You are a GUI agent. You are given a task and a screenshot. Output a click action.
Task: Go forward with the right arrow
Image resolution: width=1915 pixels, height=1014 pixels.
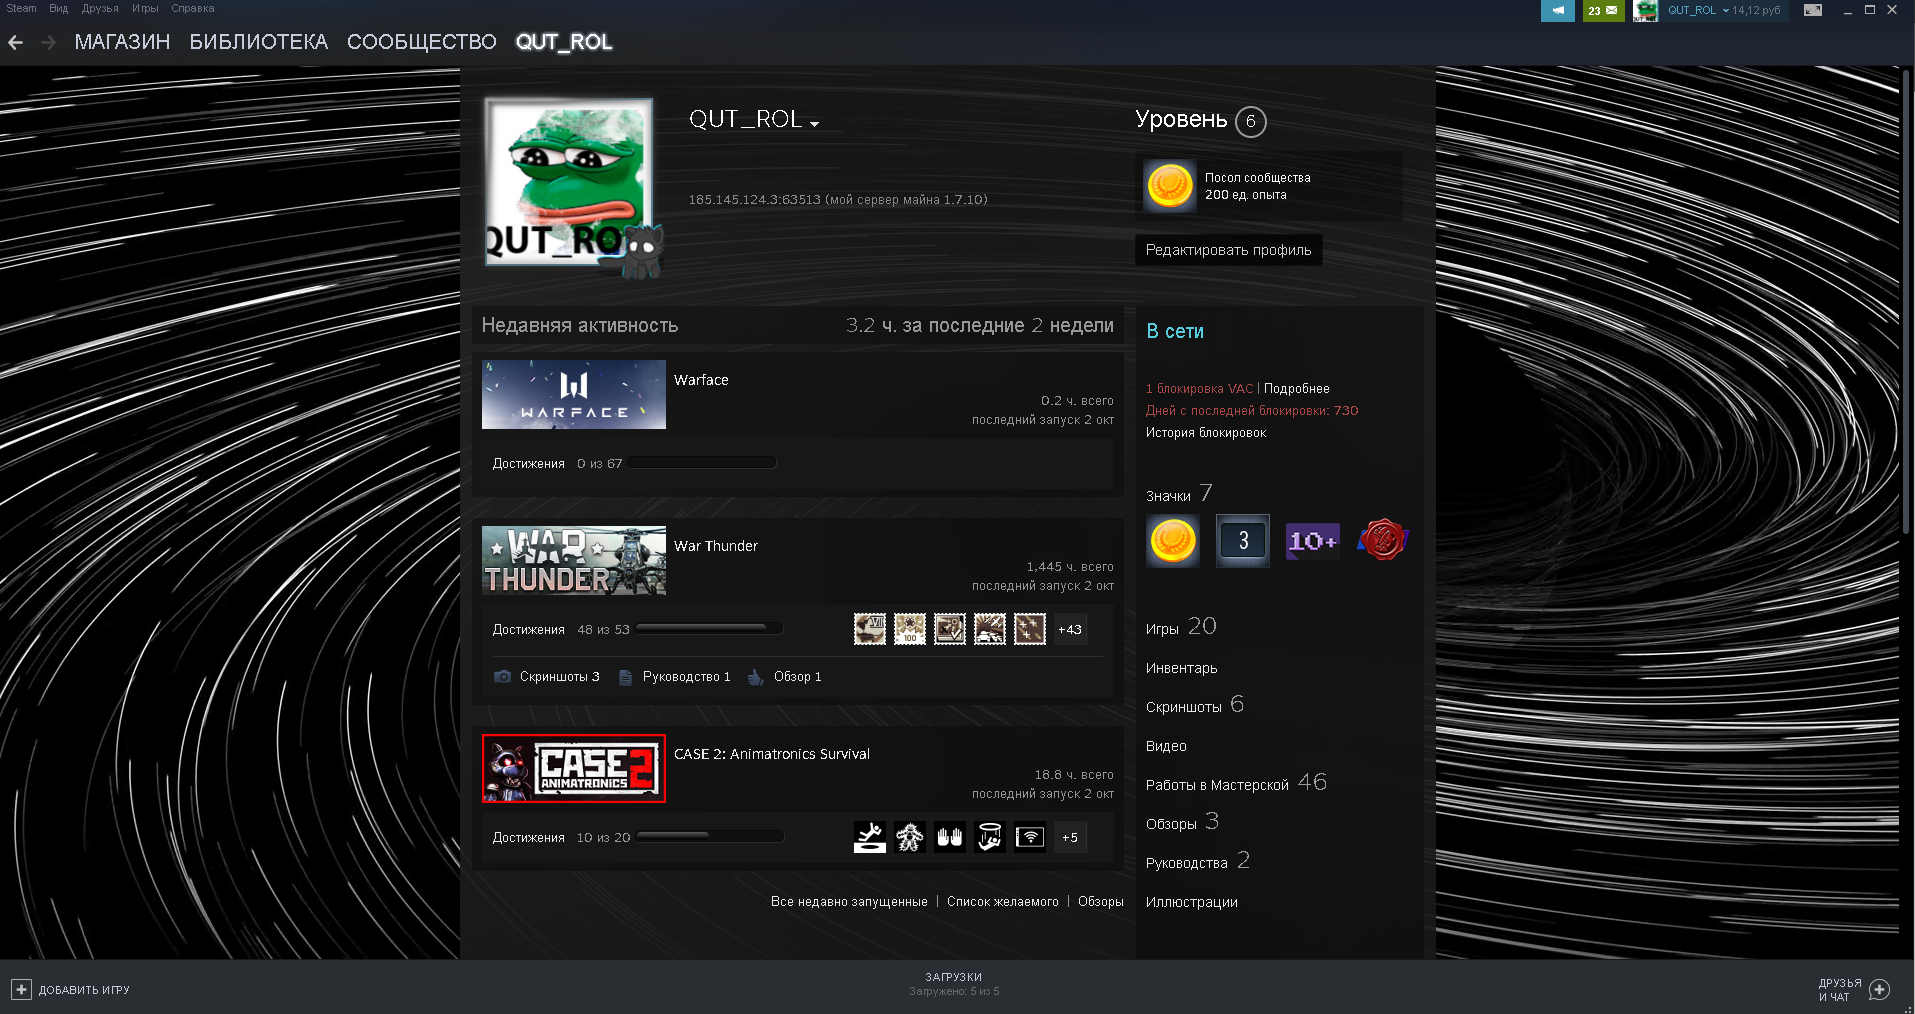(48, 42)
